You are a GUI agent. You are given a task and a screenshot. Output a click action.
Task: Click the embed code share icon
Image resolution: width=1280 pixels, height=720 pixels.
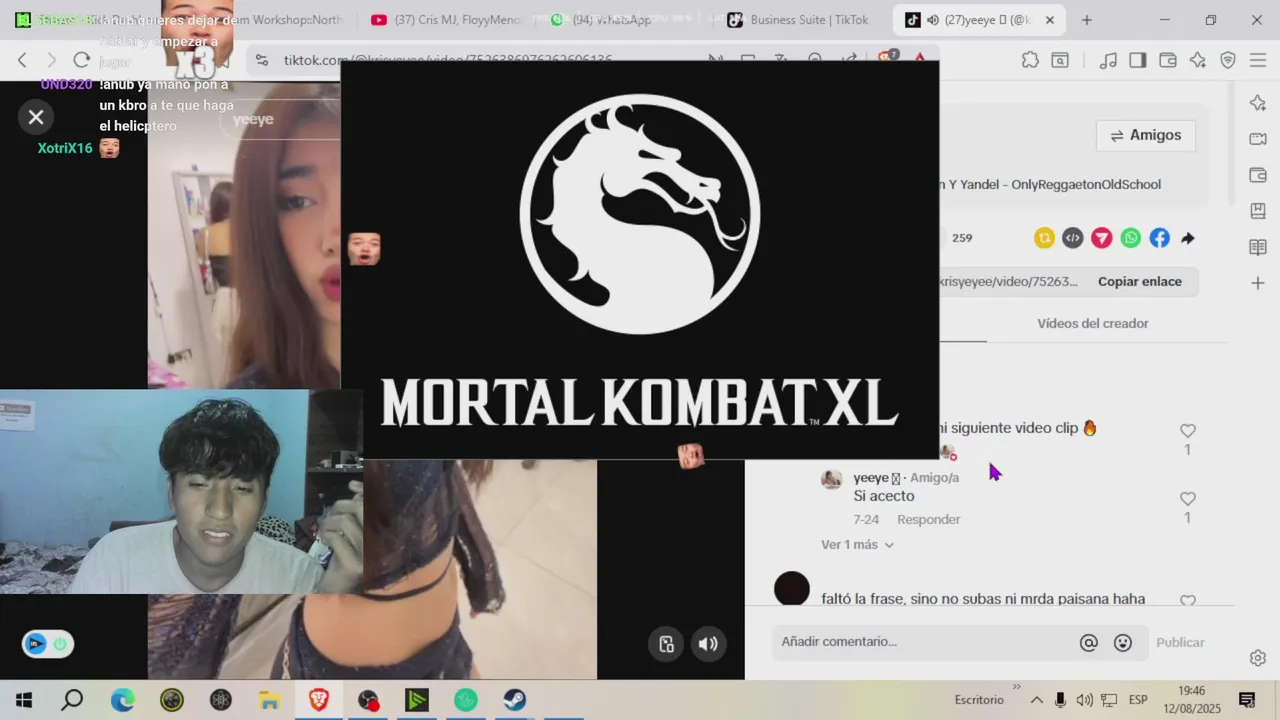tap(1073, 238)
